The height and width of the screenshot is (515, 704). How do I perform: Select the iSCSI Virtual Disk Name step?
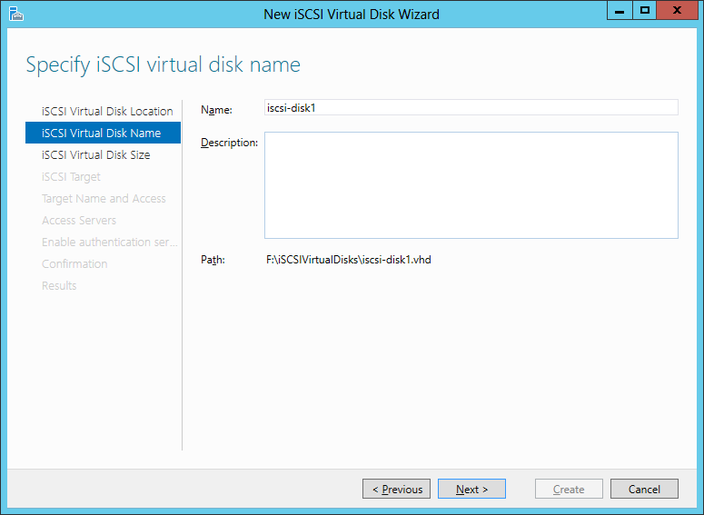click(101, 133)
